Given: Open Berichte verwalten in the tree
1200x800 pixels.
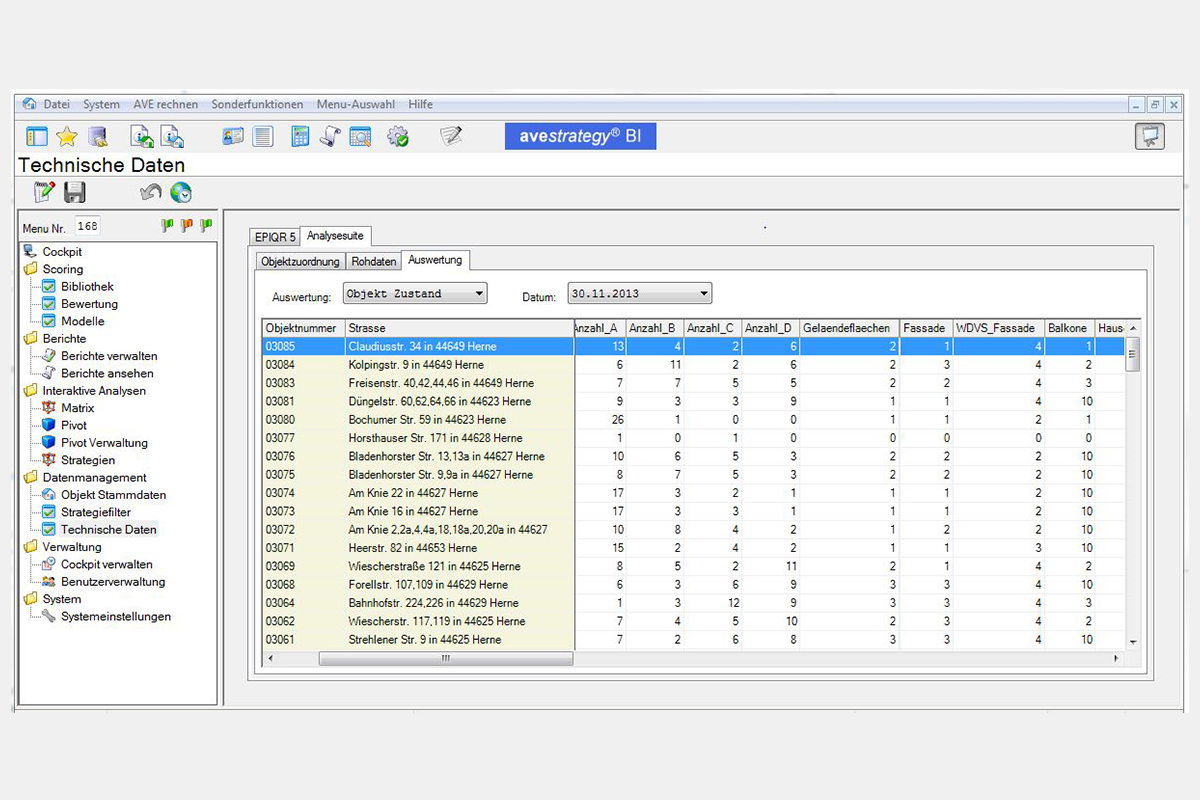Looking at the screenshot, I should (109, 356).
